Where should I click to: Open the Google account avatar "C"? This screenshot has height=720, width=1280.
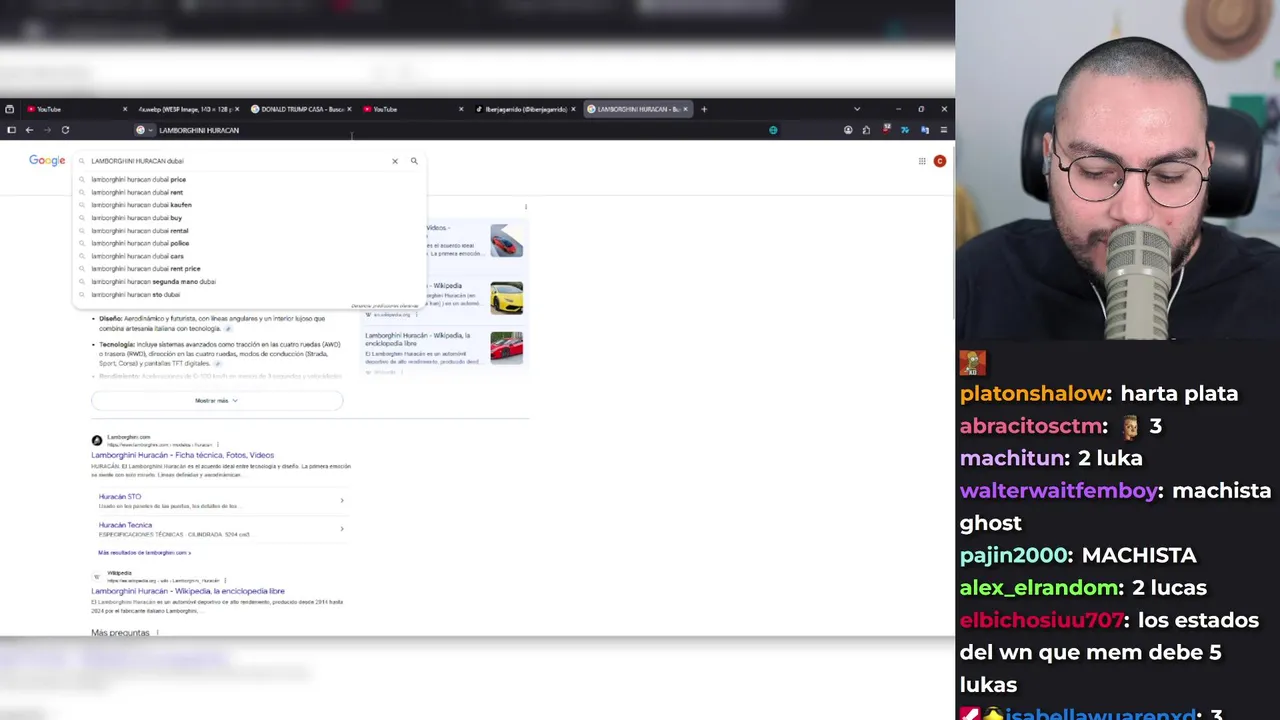(x=939, y=161)
